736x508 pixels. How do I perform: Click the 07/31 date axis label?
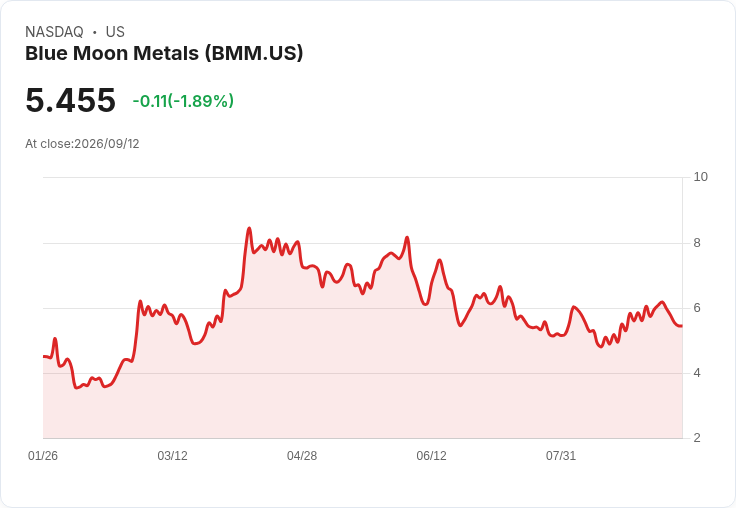pyautogui.click(x=560, y=456)
